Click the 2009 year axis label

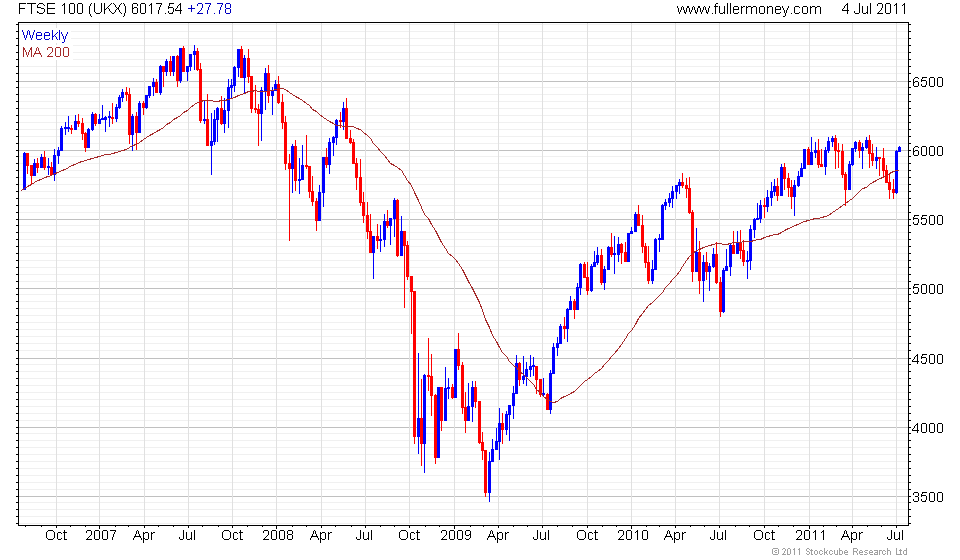click(456, 536)
